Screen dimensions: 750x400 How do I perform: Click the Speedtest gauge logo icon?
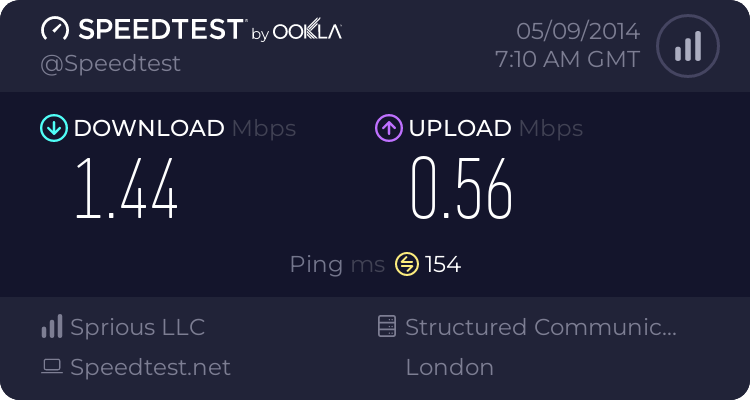55,30
